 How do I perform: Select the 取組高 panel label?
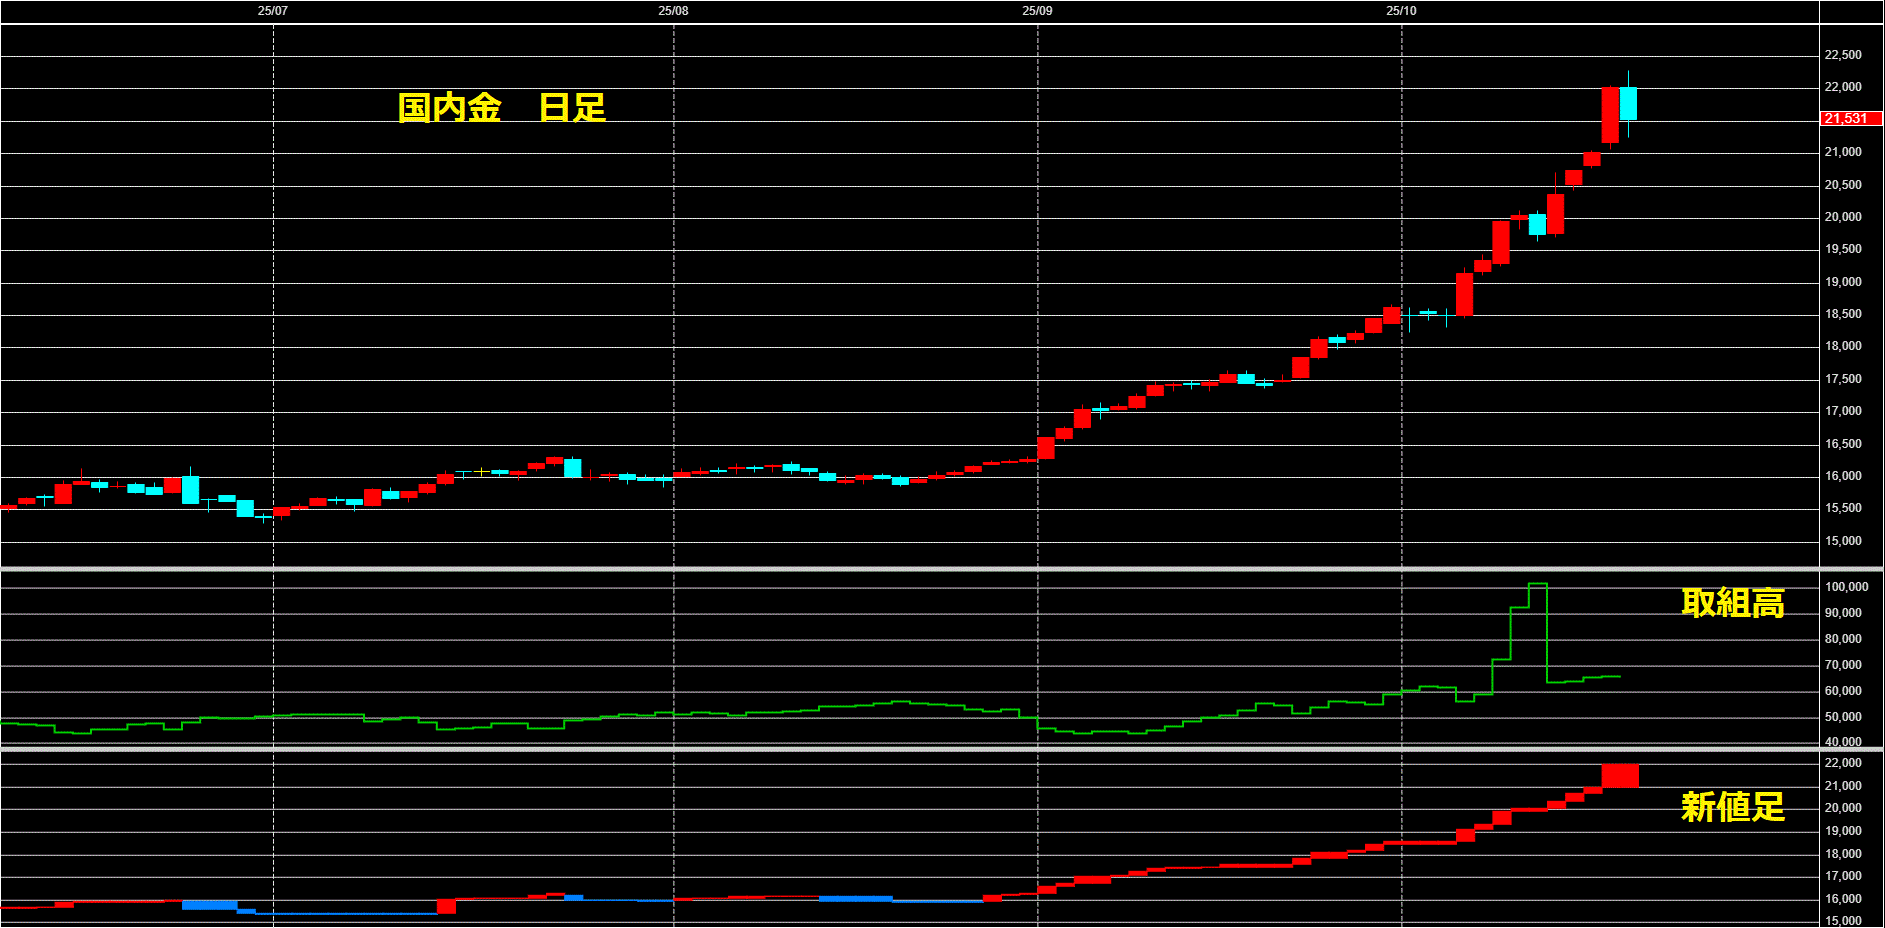coord(1732,603)
